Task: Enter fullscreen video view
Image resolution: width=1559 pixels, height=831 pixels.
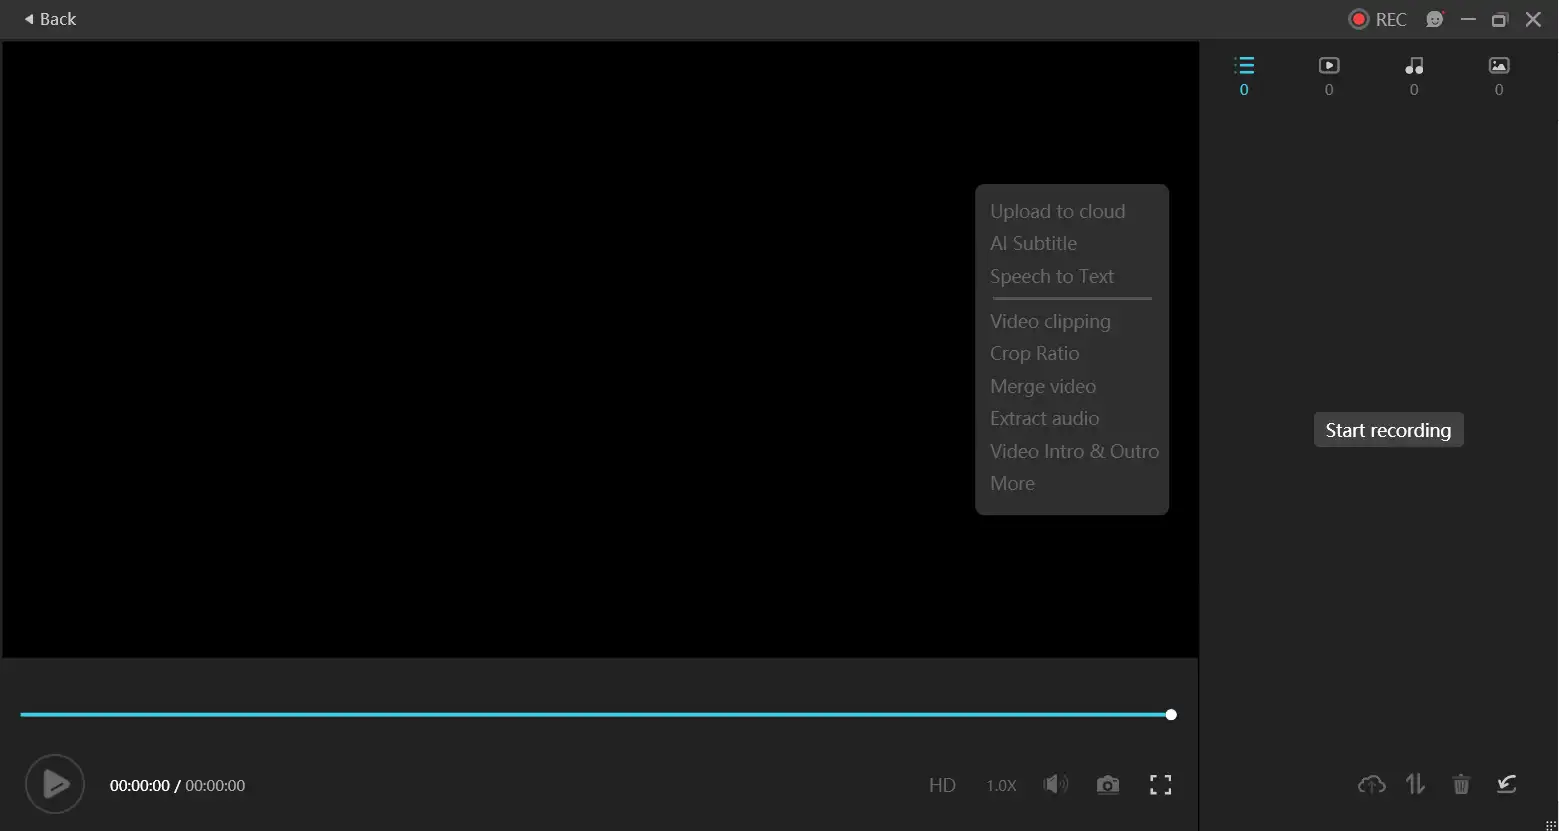Action: click(1160, 785)
